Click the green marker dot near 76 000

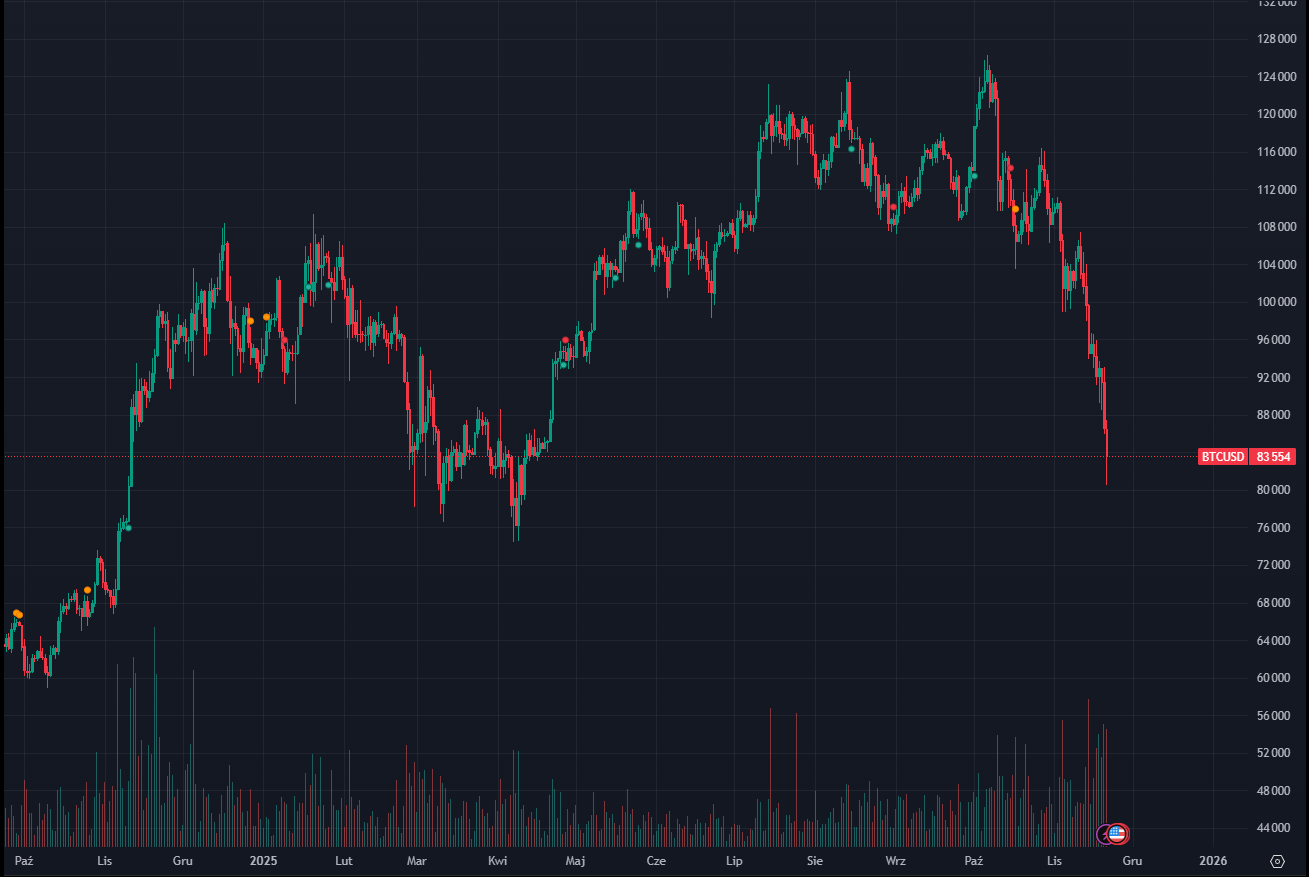[128, 528]
